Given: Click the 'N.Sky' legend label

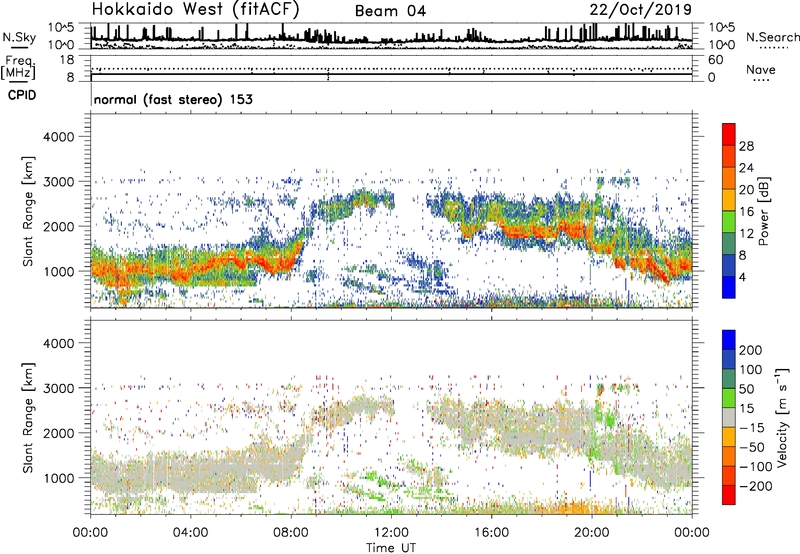Looking at the screenshot, I should tap(19, 38).
